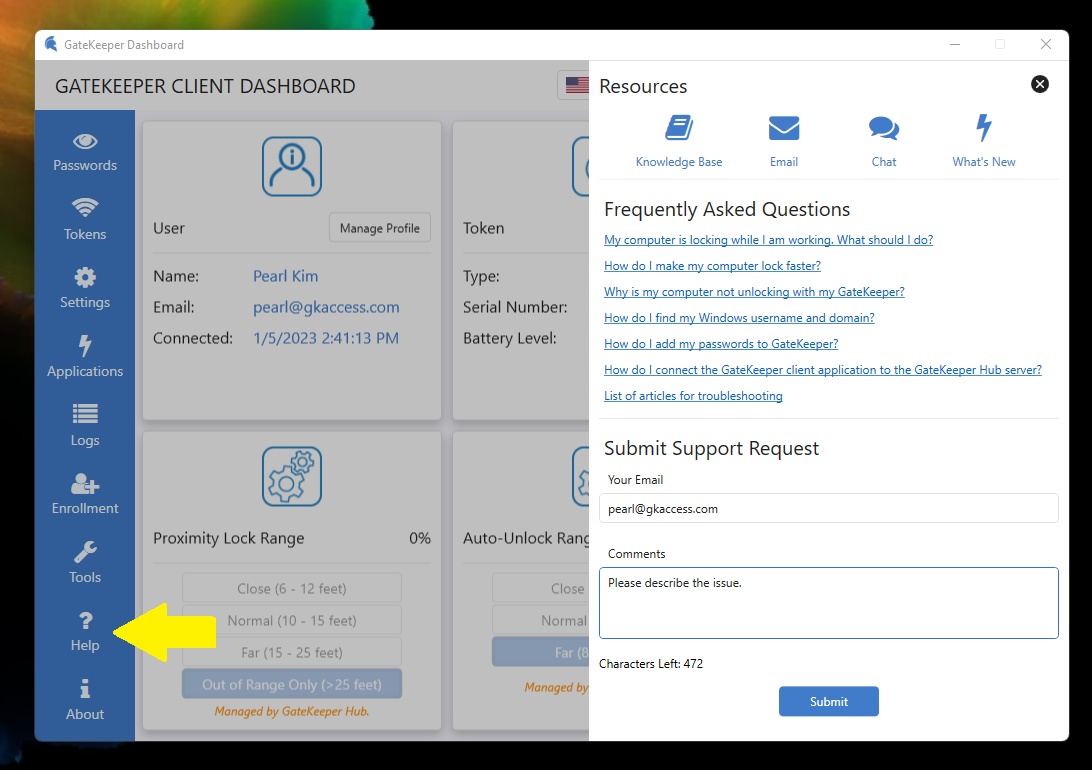The image size is (1092, 770).
Task: Close the Resources panel
Action: tap(1040, 84)
